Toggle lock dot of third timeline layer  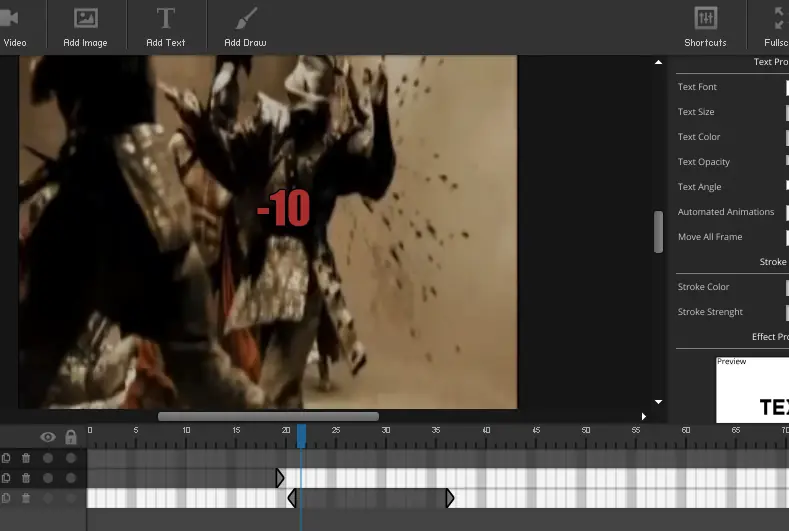pyautogui.click(x=71, y=498)
